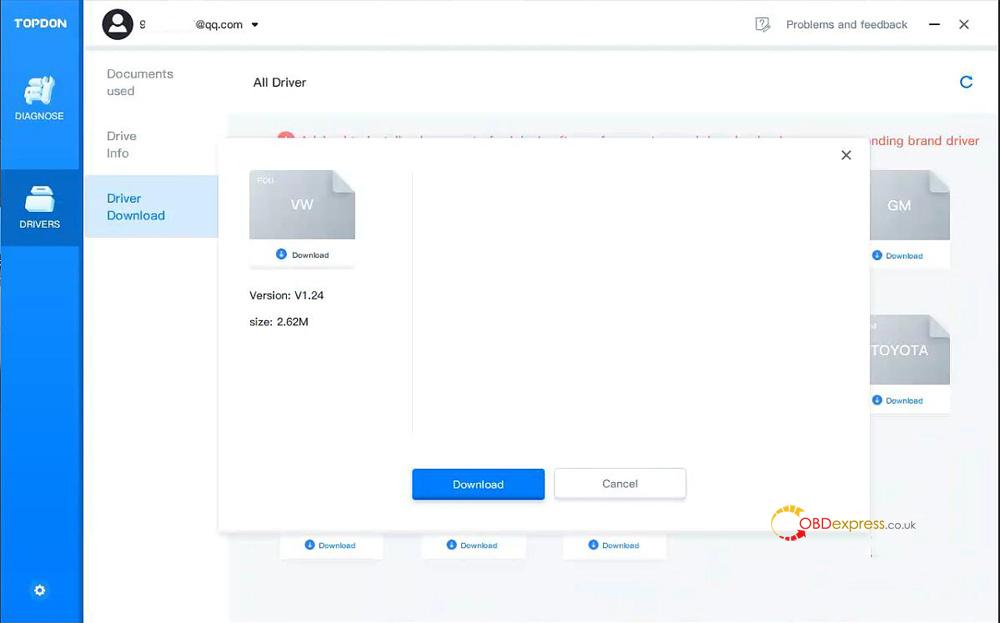Close the TOPDON application window
Viewport: 1000px width, 623px height.
coord(964,24)
